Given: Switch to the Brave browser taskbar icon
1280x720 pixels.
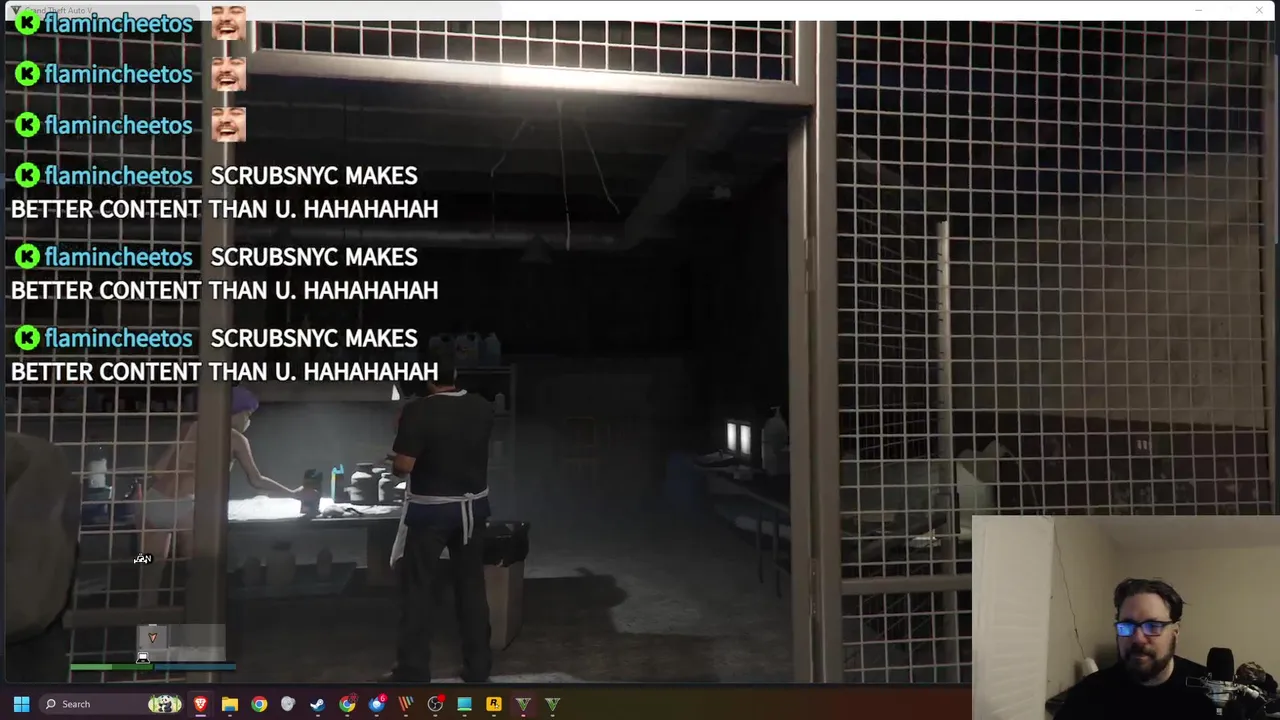Looking at the screenshot, I should [201, 704].
